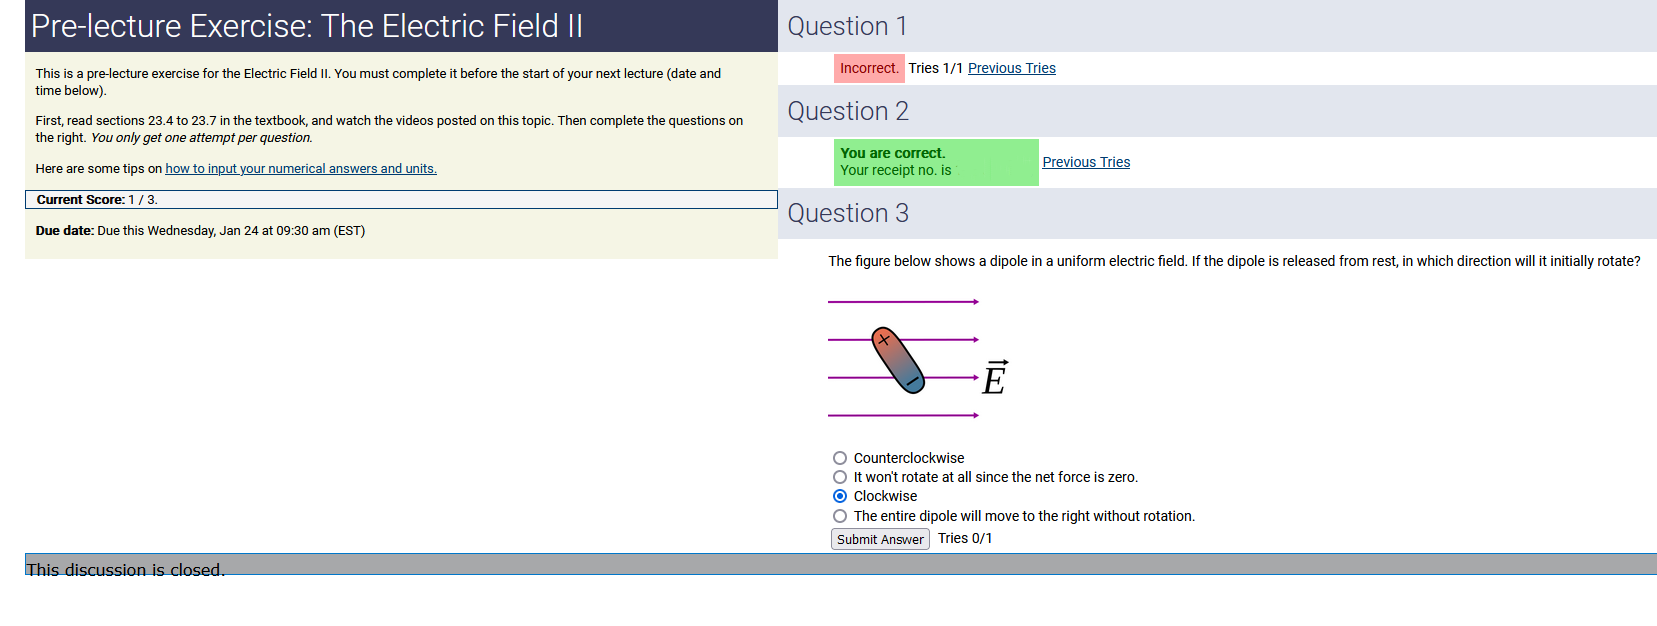Click the Question 2 section header
This screenshot has height=626, width=1657.
848,111
